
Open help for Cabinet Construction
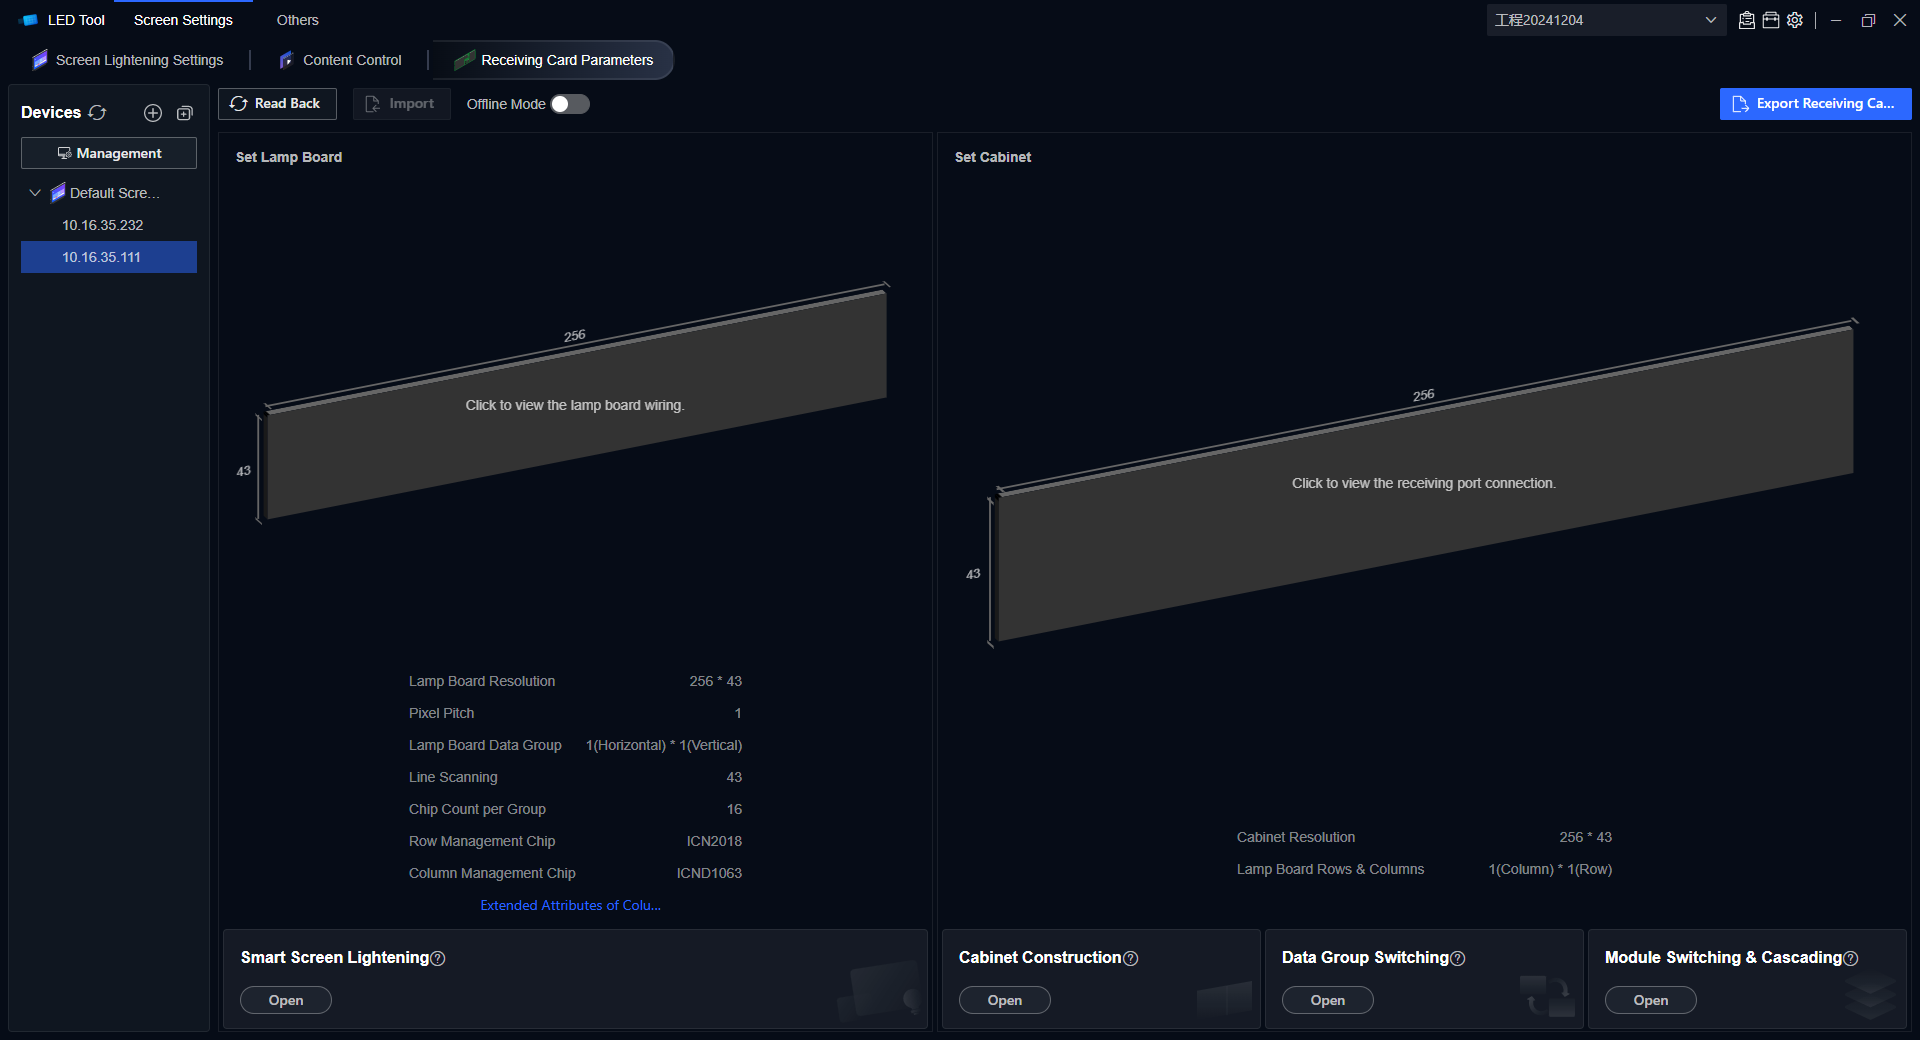(x=1131, y=958)
